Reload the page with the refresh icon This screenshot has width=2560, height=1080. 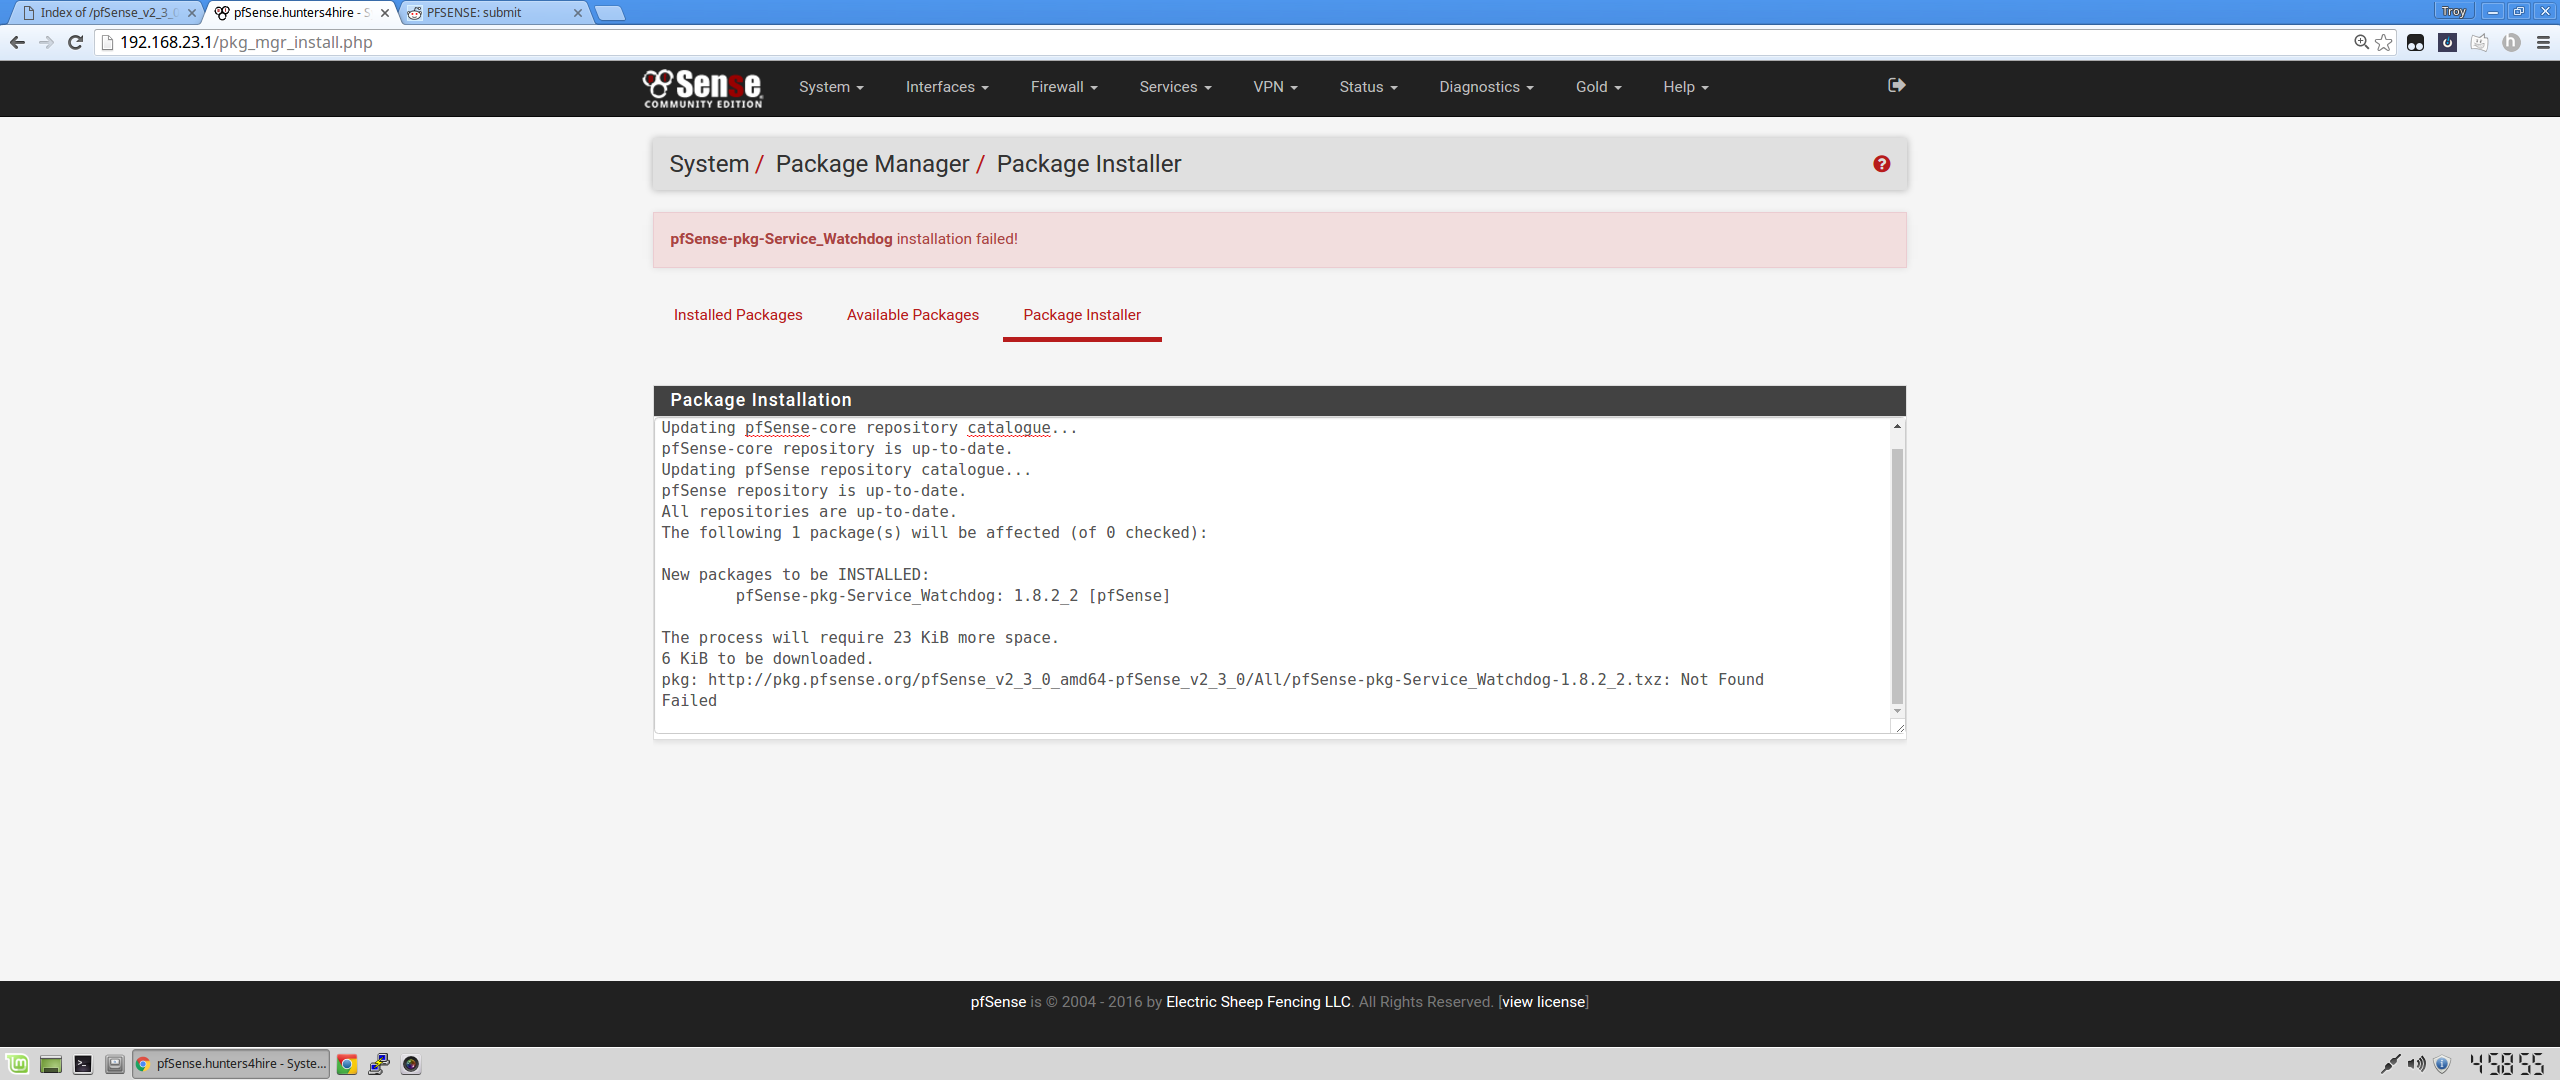click(x=75, y=42)
